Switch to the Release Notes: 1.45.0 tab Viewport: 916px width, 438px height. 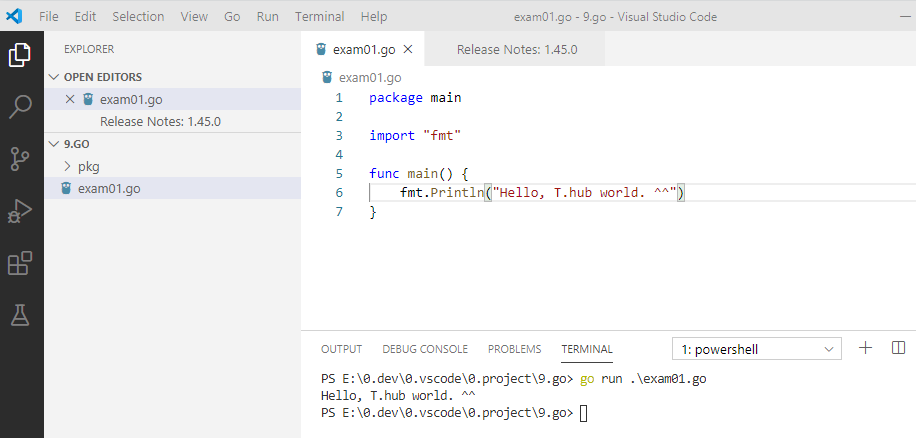[516, 50]
